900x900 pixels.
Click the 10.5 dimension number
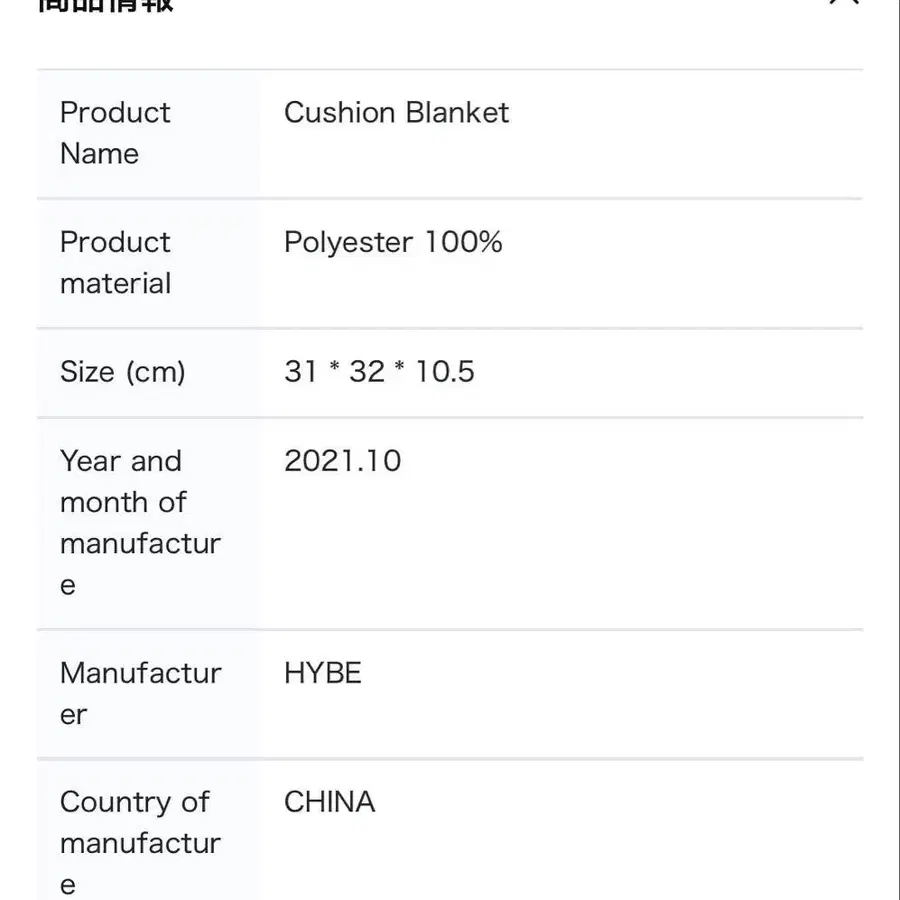[445, 372]
